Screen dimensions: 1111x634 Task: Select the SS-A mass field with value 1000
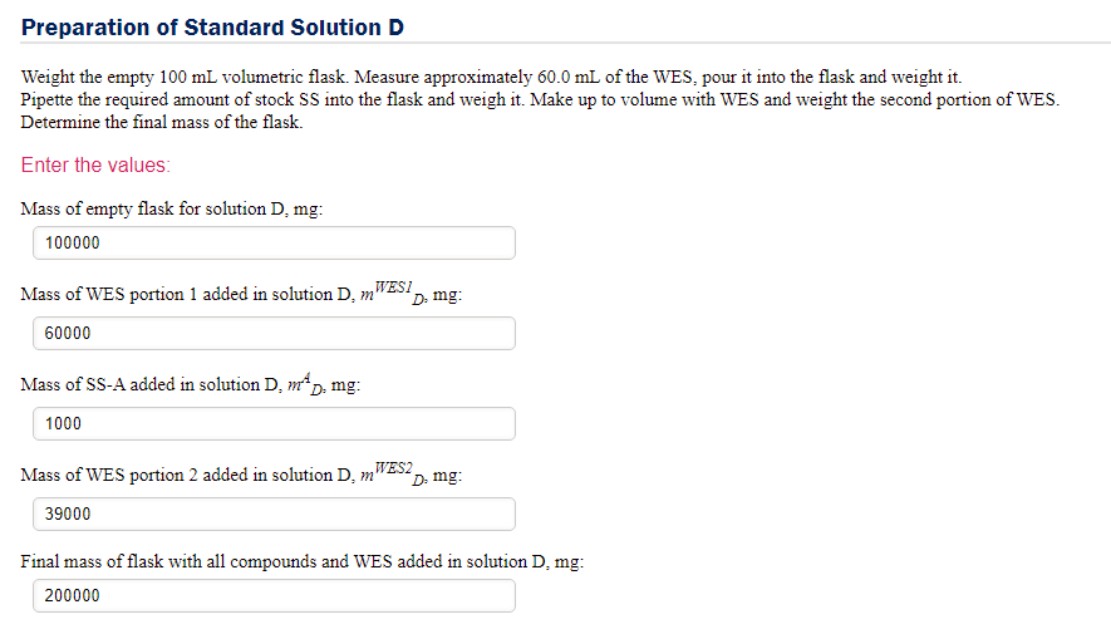(273, 424)
